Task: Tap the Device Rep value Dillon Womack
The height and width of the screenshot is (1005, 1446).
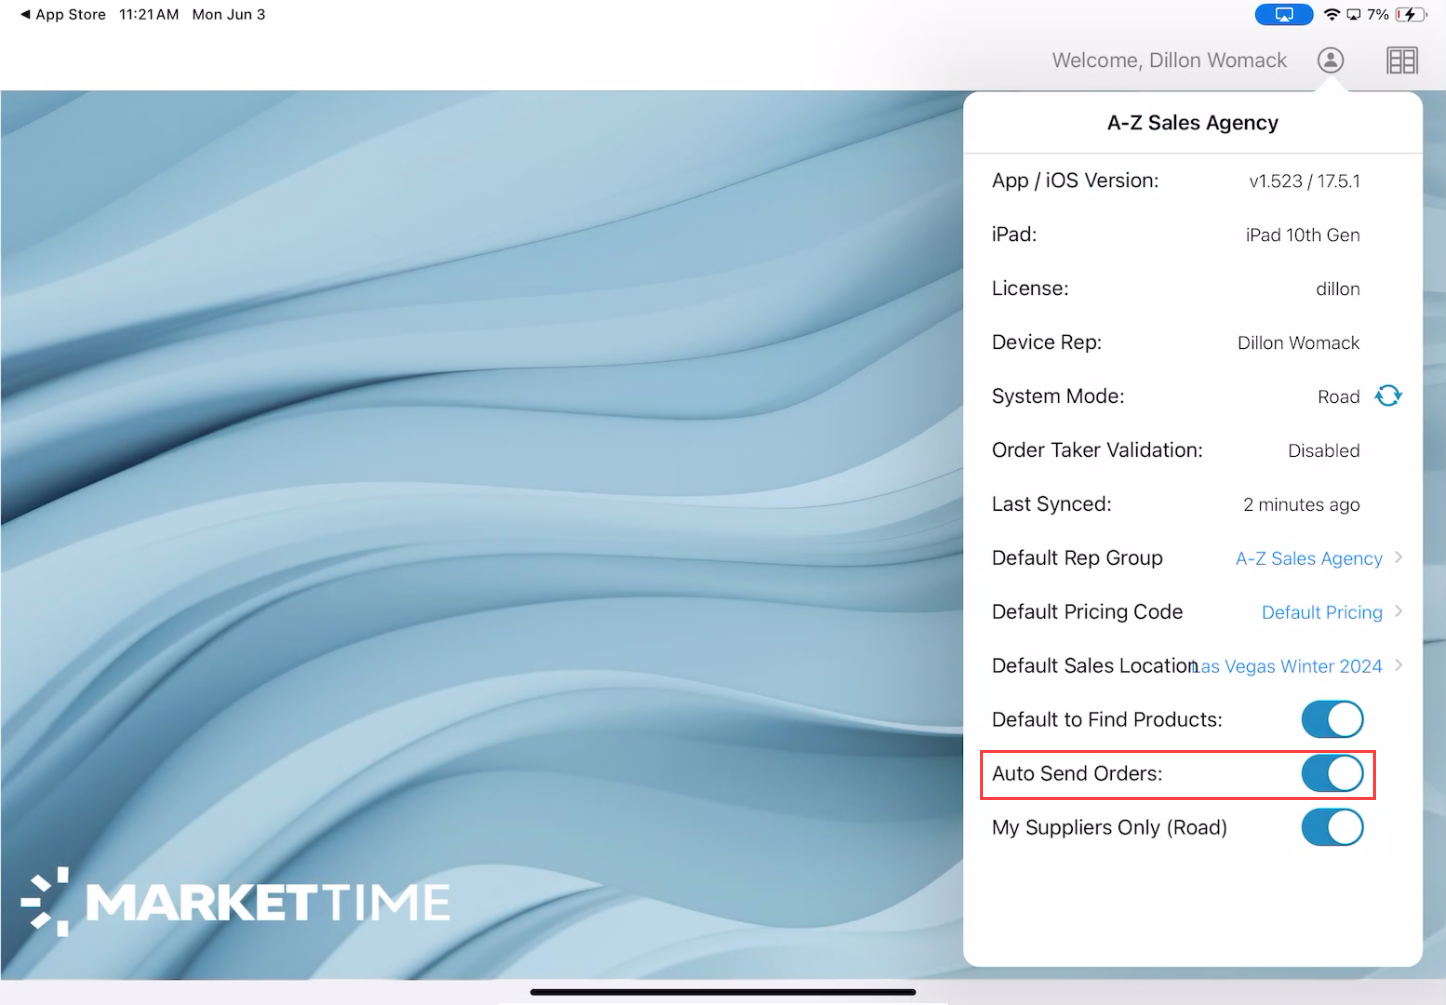Action: 1299,343
